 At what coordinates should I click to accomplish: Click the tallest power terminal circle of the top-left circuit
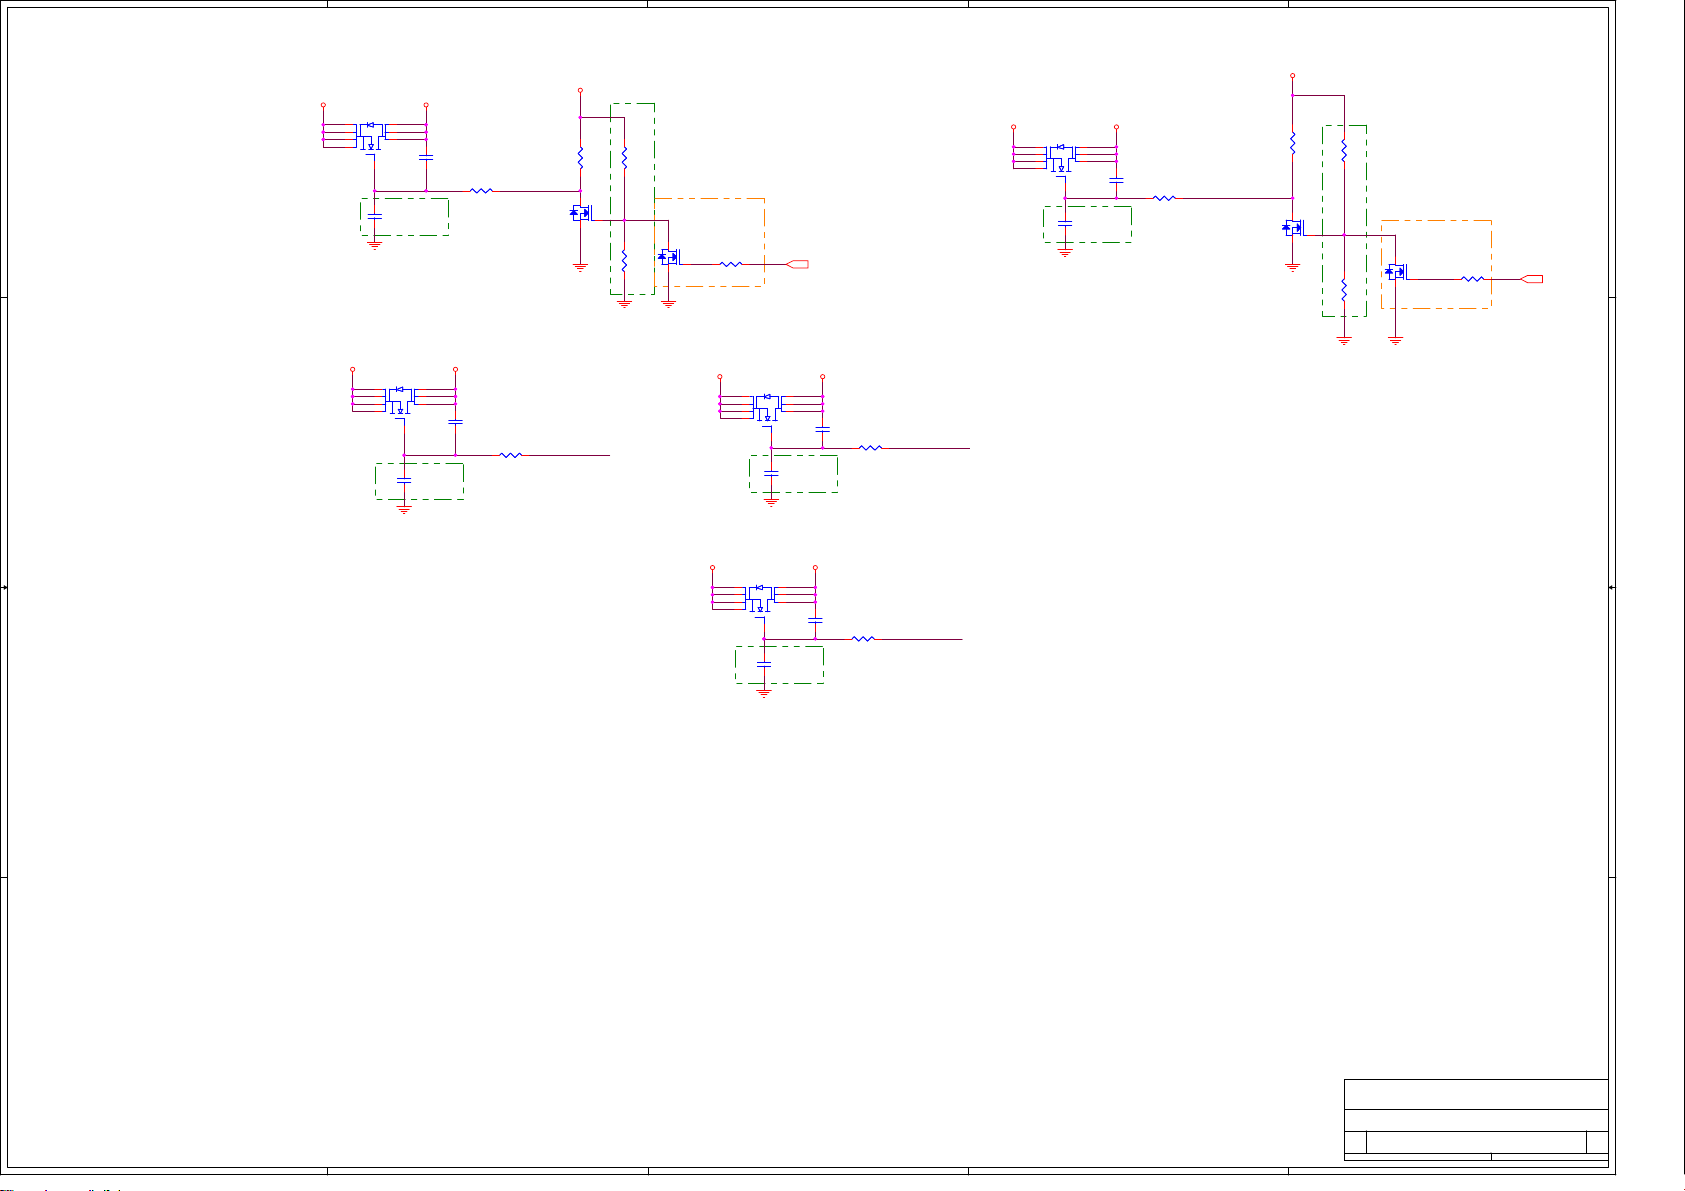click(580, 91)
